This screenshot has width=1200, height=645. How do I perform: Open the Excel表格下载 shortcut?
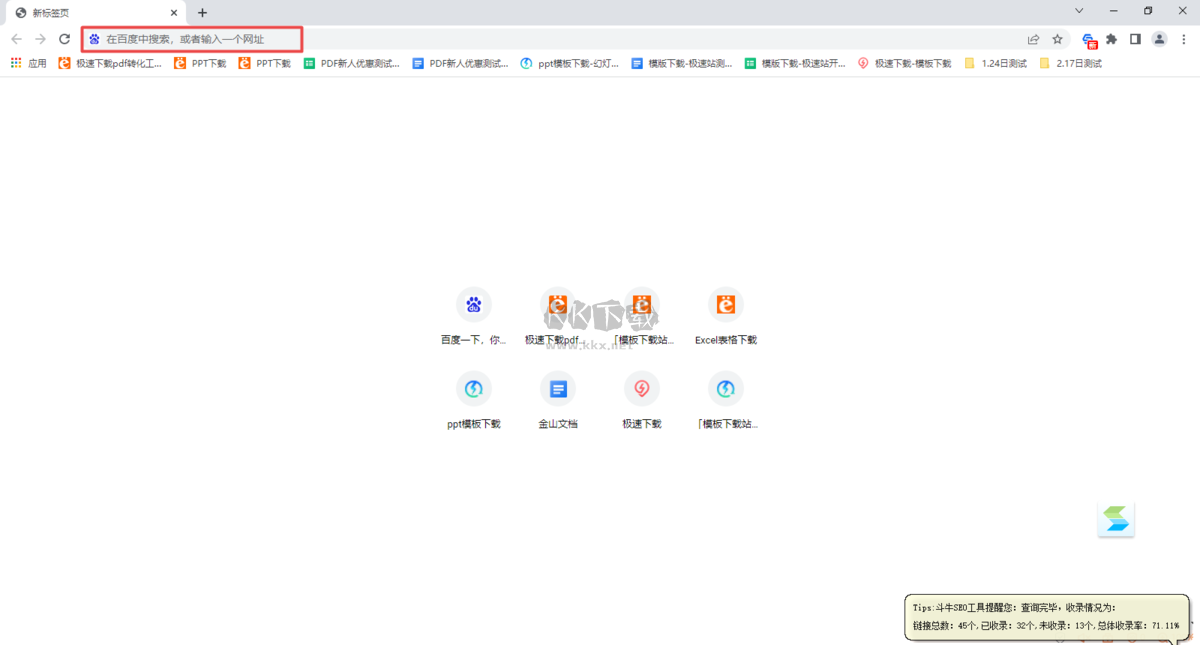pyautogui.click(x=726, y=304)
